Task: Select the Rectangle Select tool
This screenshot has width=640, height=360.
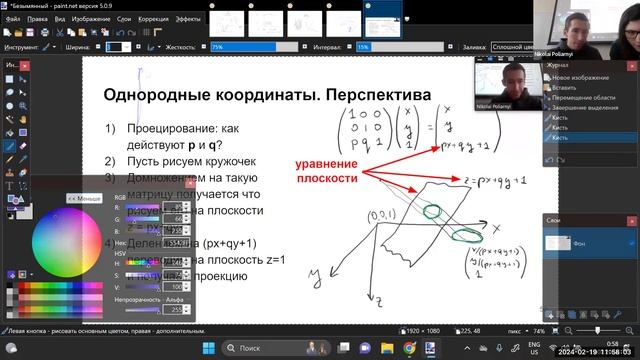Action: pyautogui.click(x=9, y=79)
